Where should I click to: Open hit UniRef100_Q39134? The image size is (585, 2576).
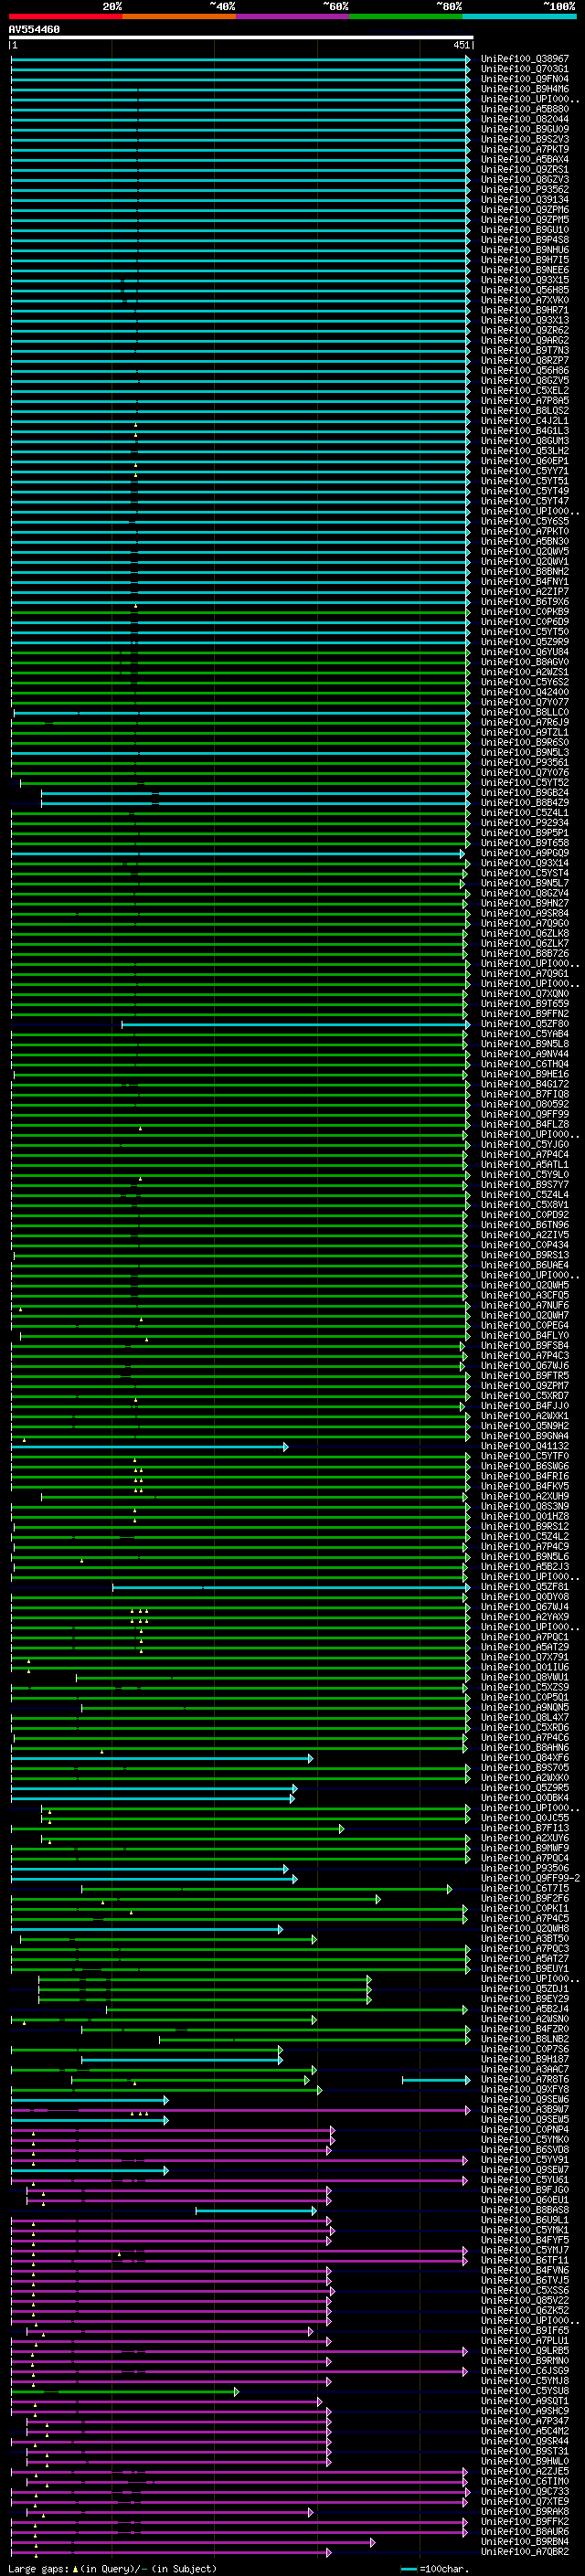click(525, 200)
